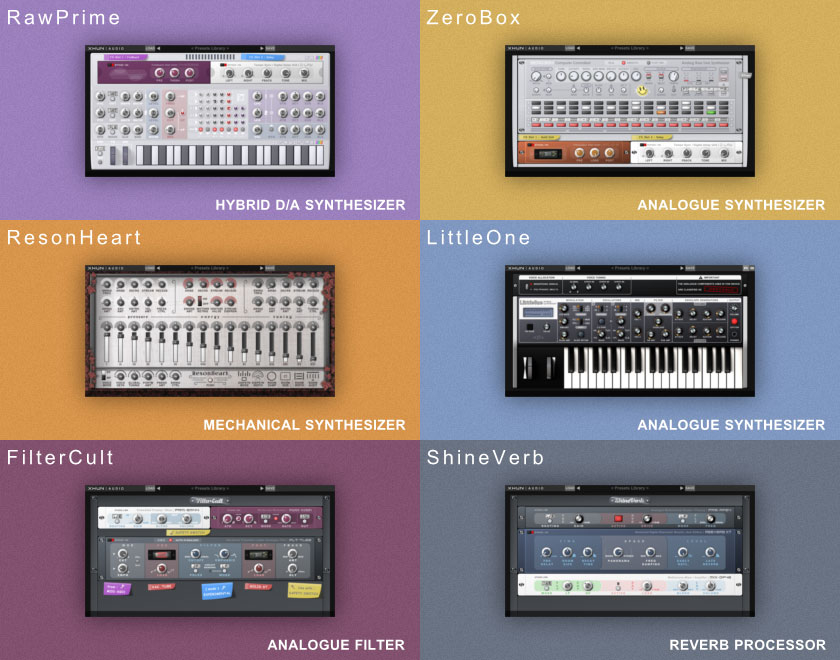Click the FilterCult nameplate at top of rack
This screenshot has height=660, width=840.
[210, 499]
